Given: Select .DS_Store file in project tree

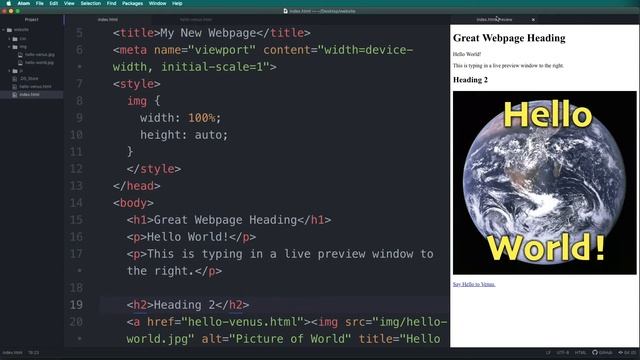Looking at the screenshot, I should click(x=29, y=78).
